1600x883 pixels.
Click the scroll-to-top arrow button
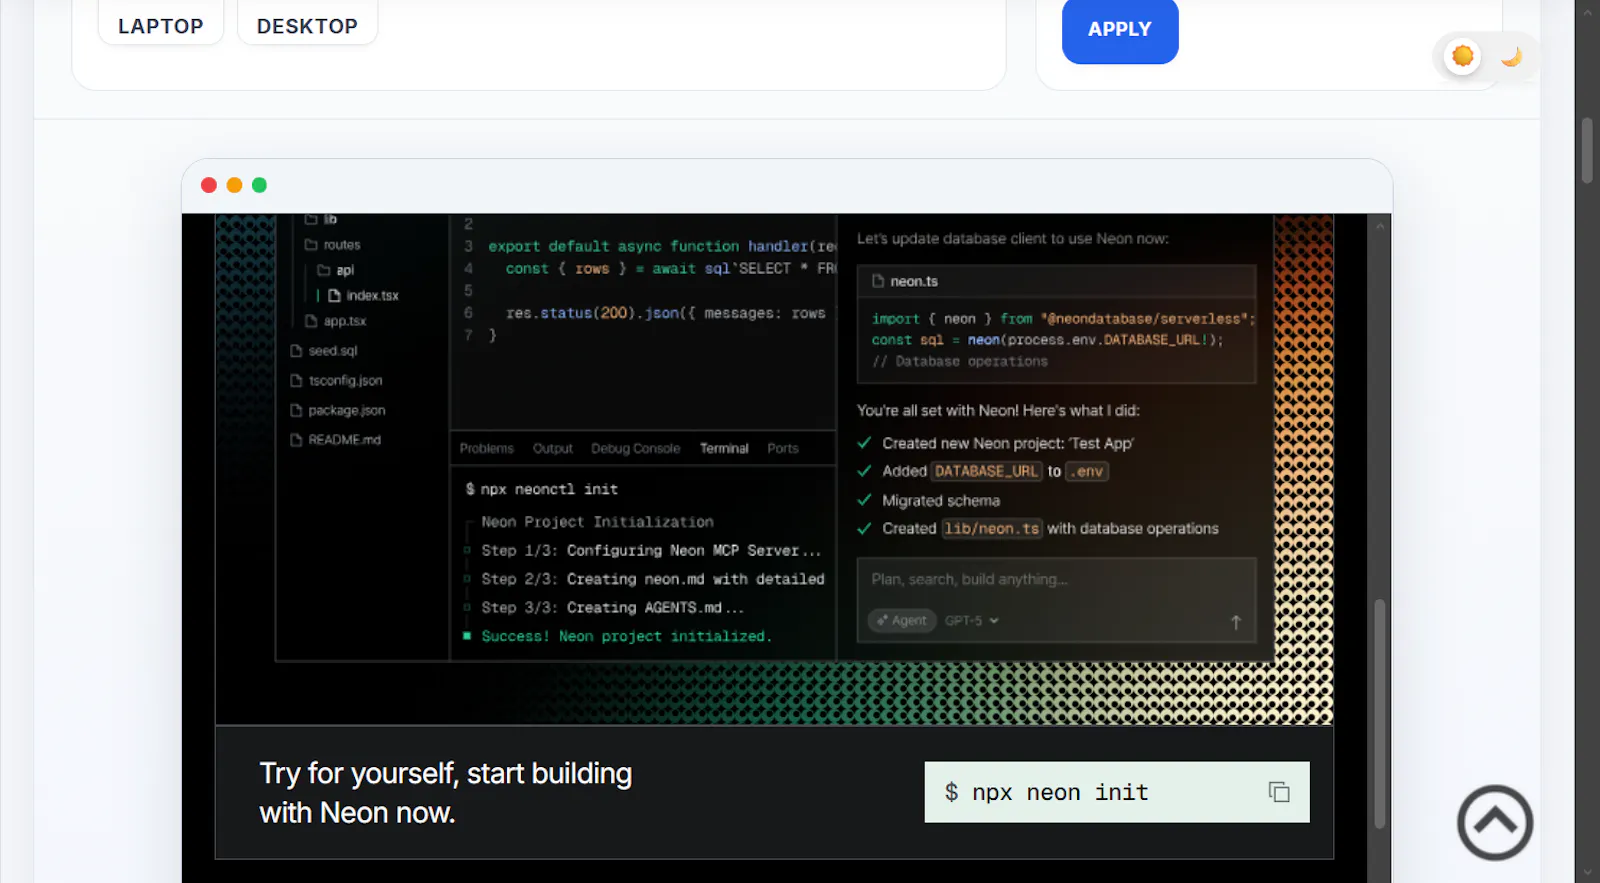tap(1495, 822)
